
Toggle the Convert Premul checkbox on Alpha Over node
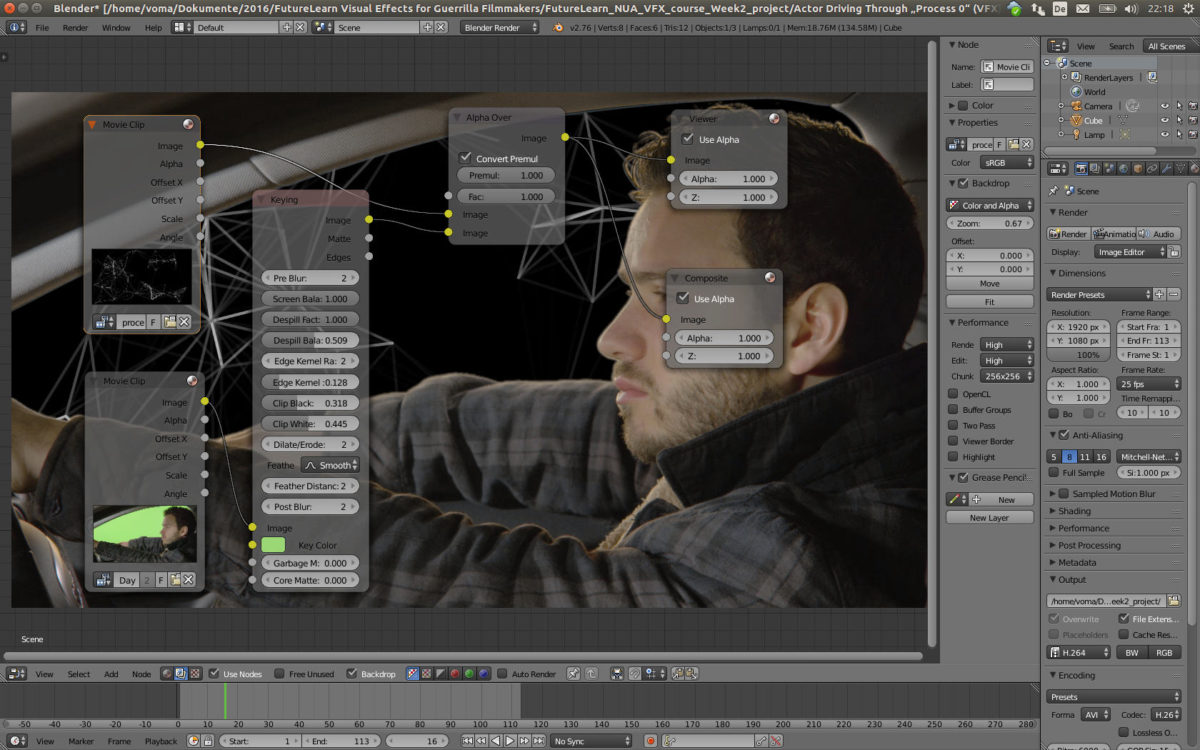pos(466,158)
